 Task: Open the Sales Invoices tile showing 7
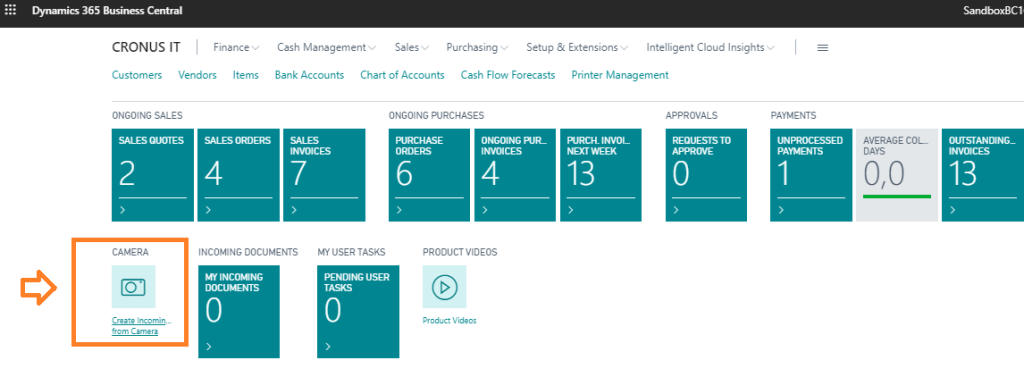pos(324,175)
